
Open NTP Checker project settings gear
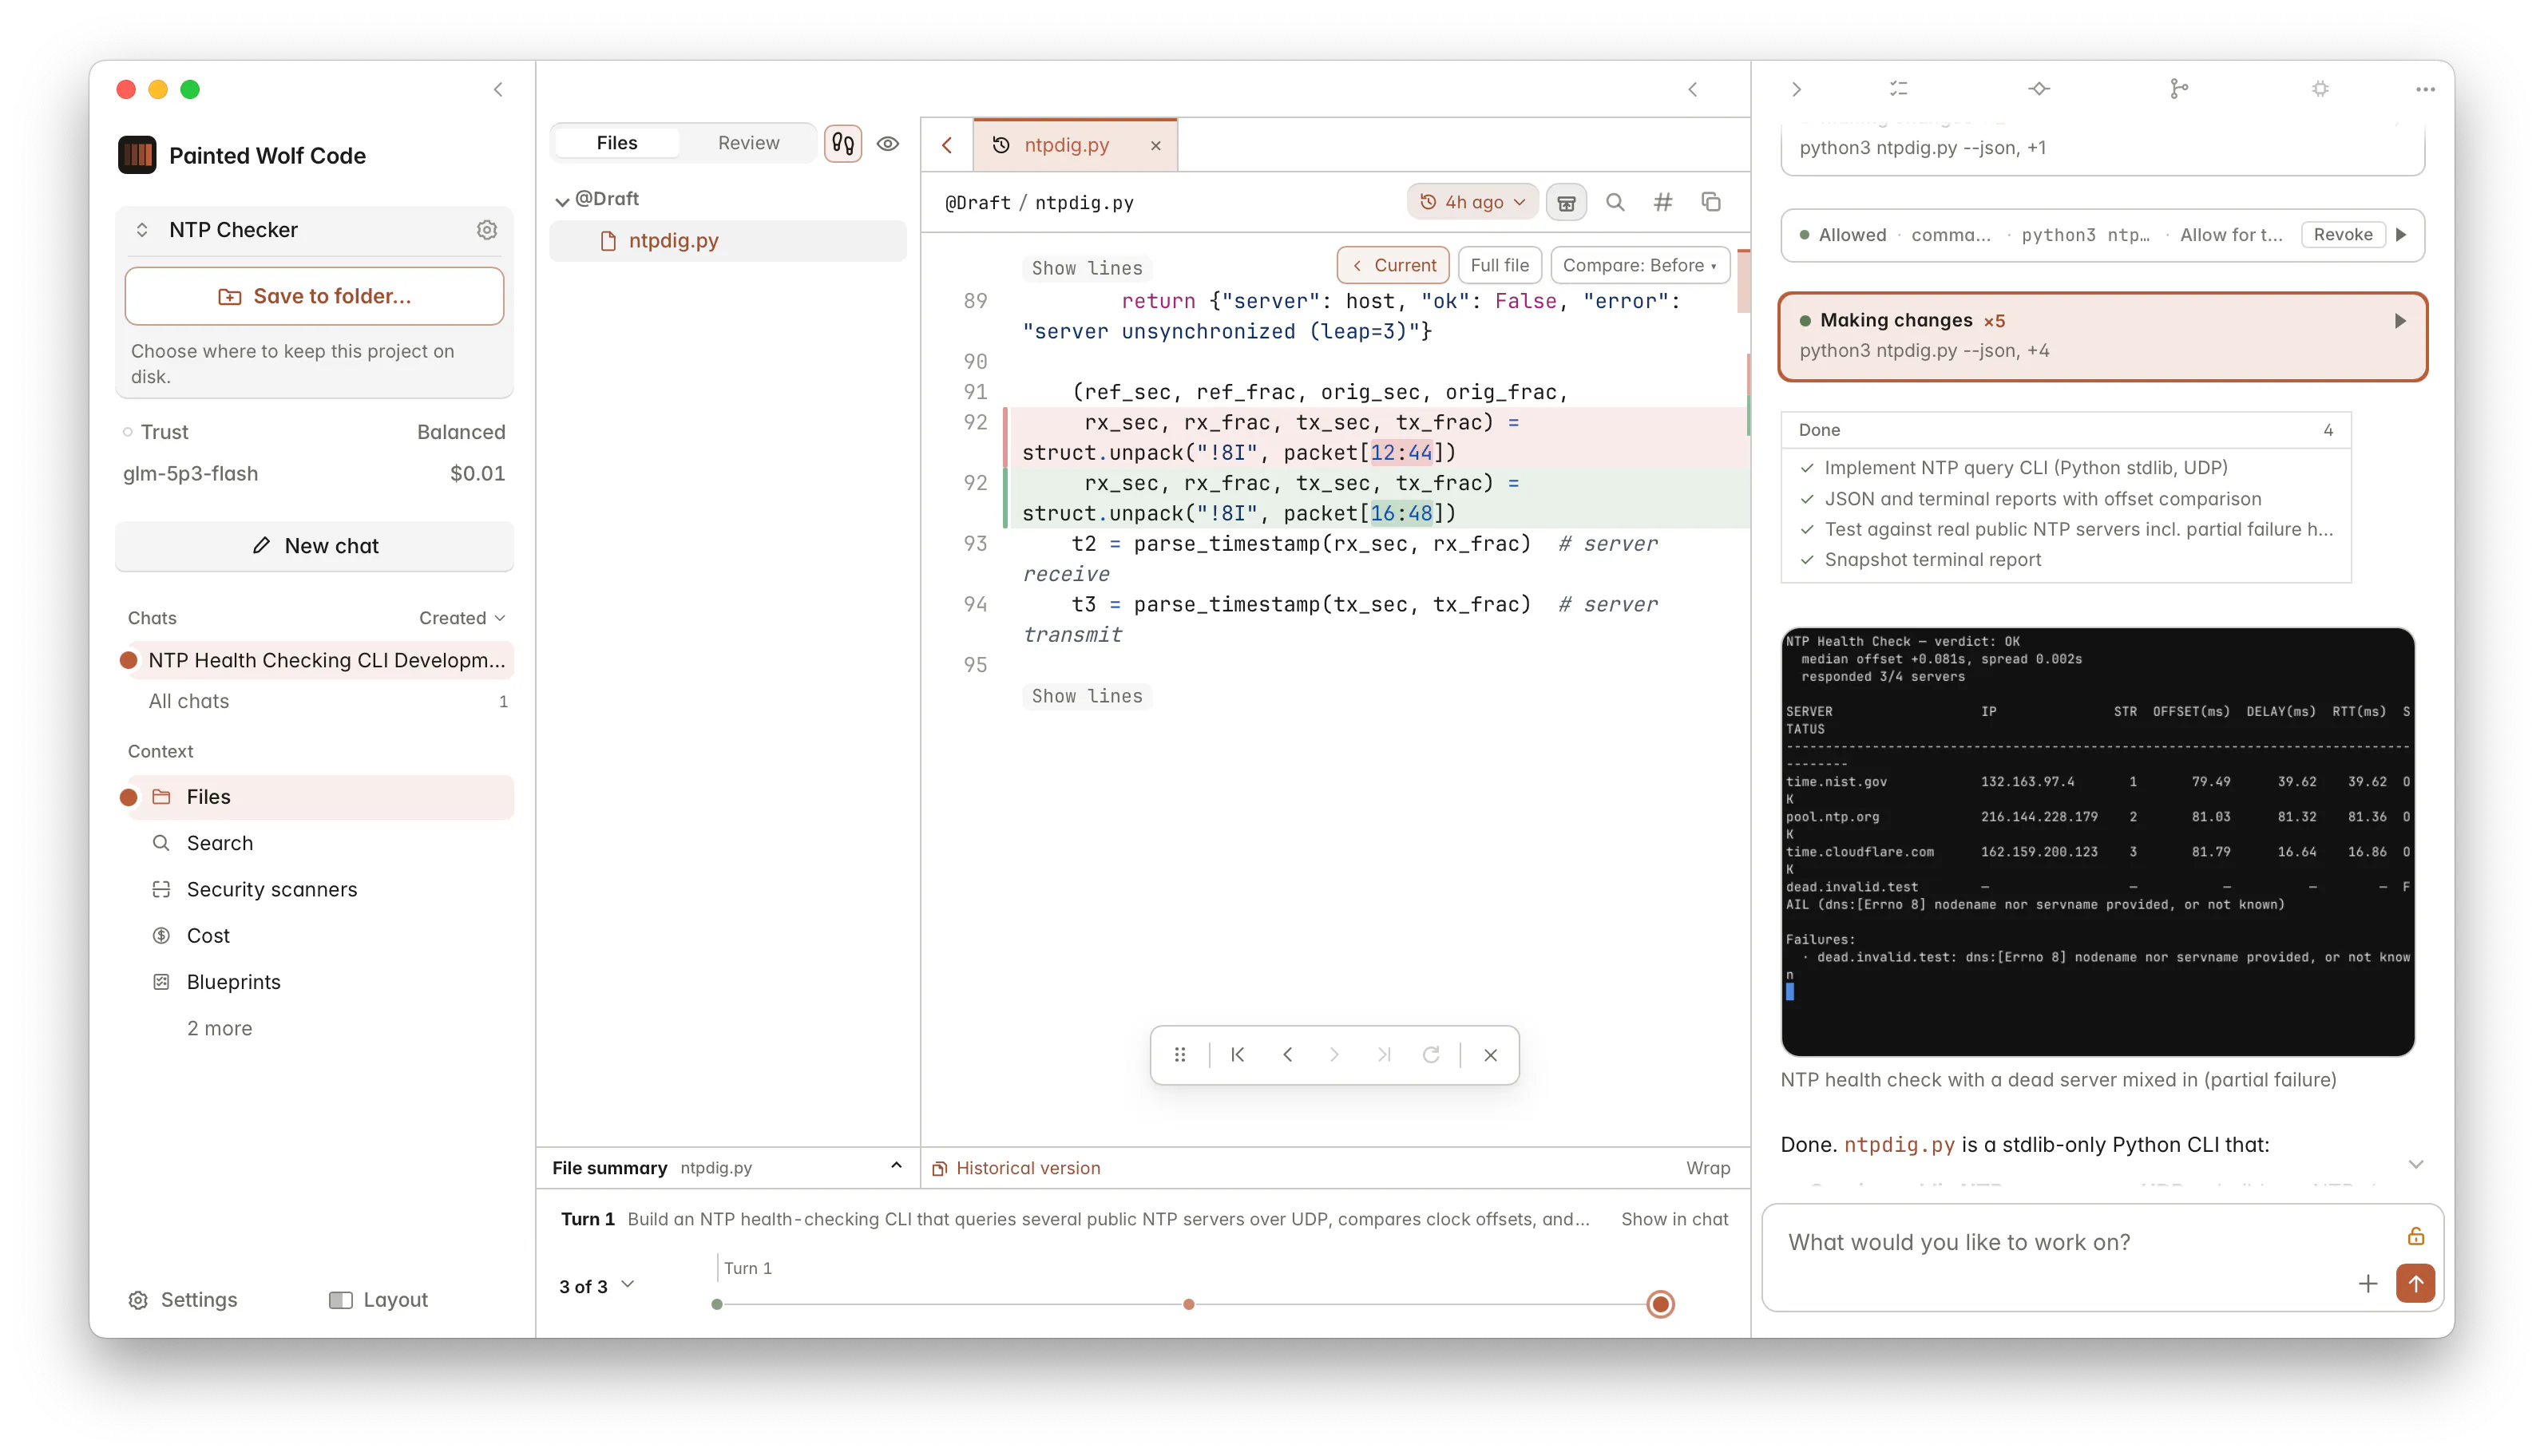[486, 230]
